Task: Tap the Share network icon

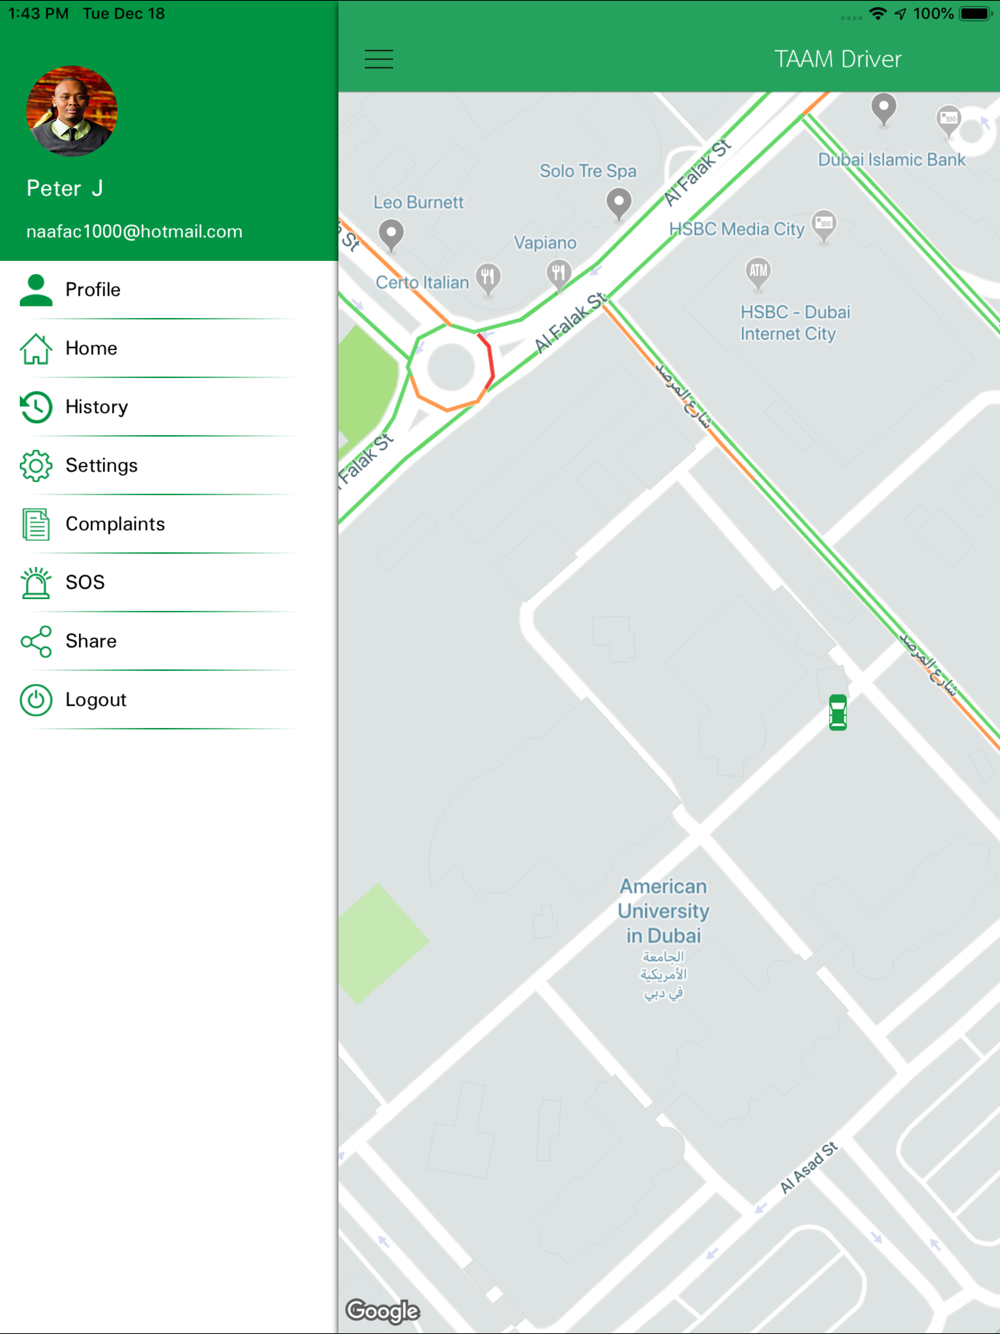Action: [x=36, y=641]
